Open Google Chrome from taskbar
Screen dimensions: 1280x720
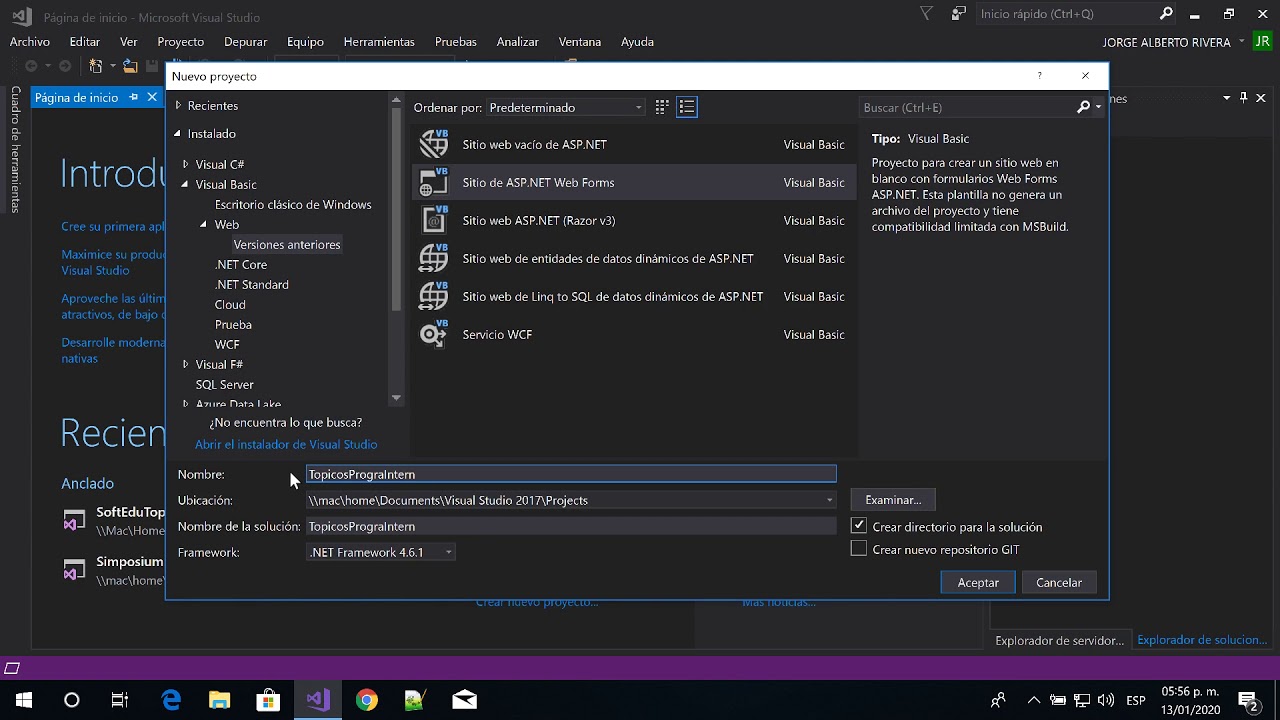(x=367, y=700)
